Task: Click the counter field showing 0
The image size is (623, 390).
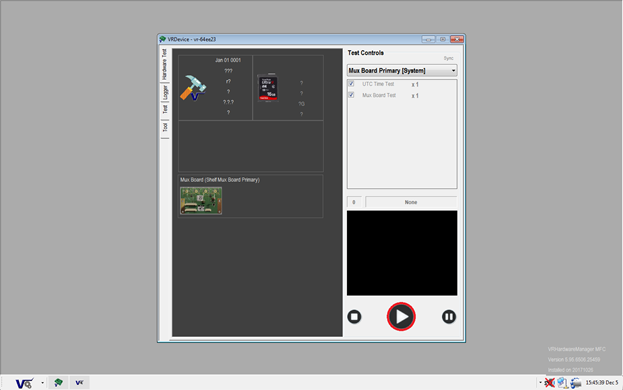Action: pyautogui.click(x=354, y=202)
